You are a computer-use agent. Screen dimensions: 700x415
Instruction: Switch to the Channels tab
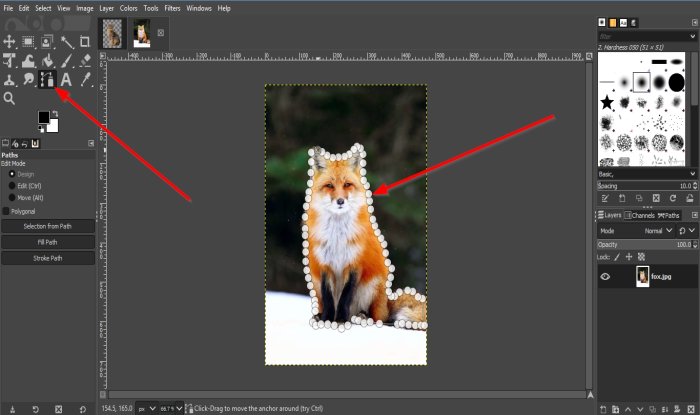pyautogui.click(x=639, y=215)
